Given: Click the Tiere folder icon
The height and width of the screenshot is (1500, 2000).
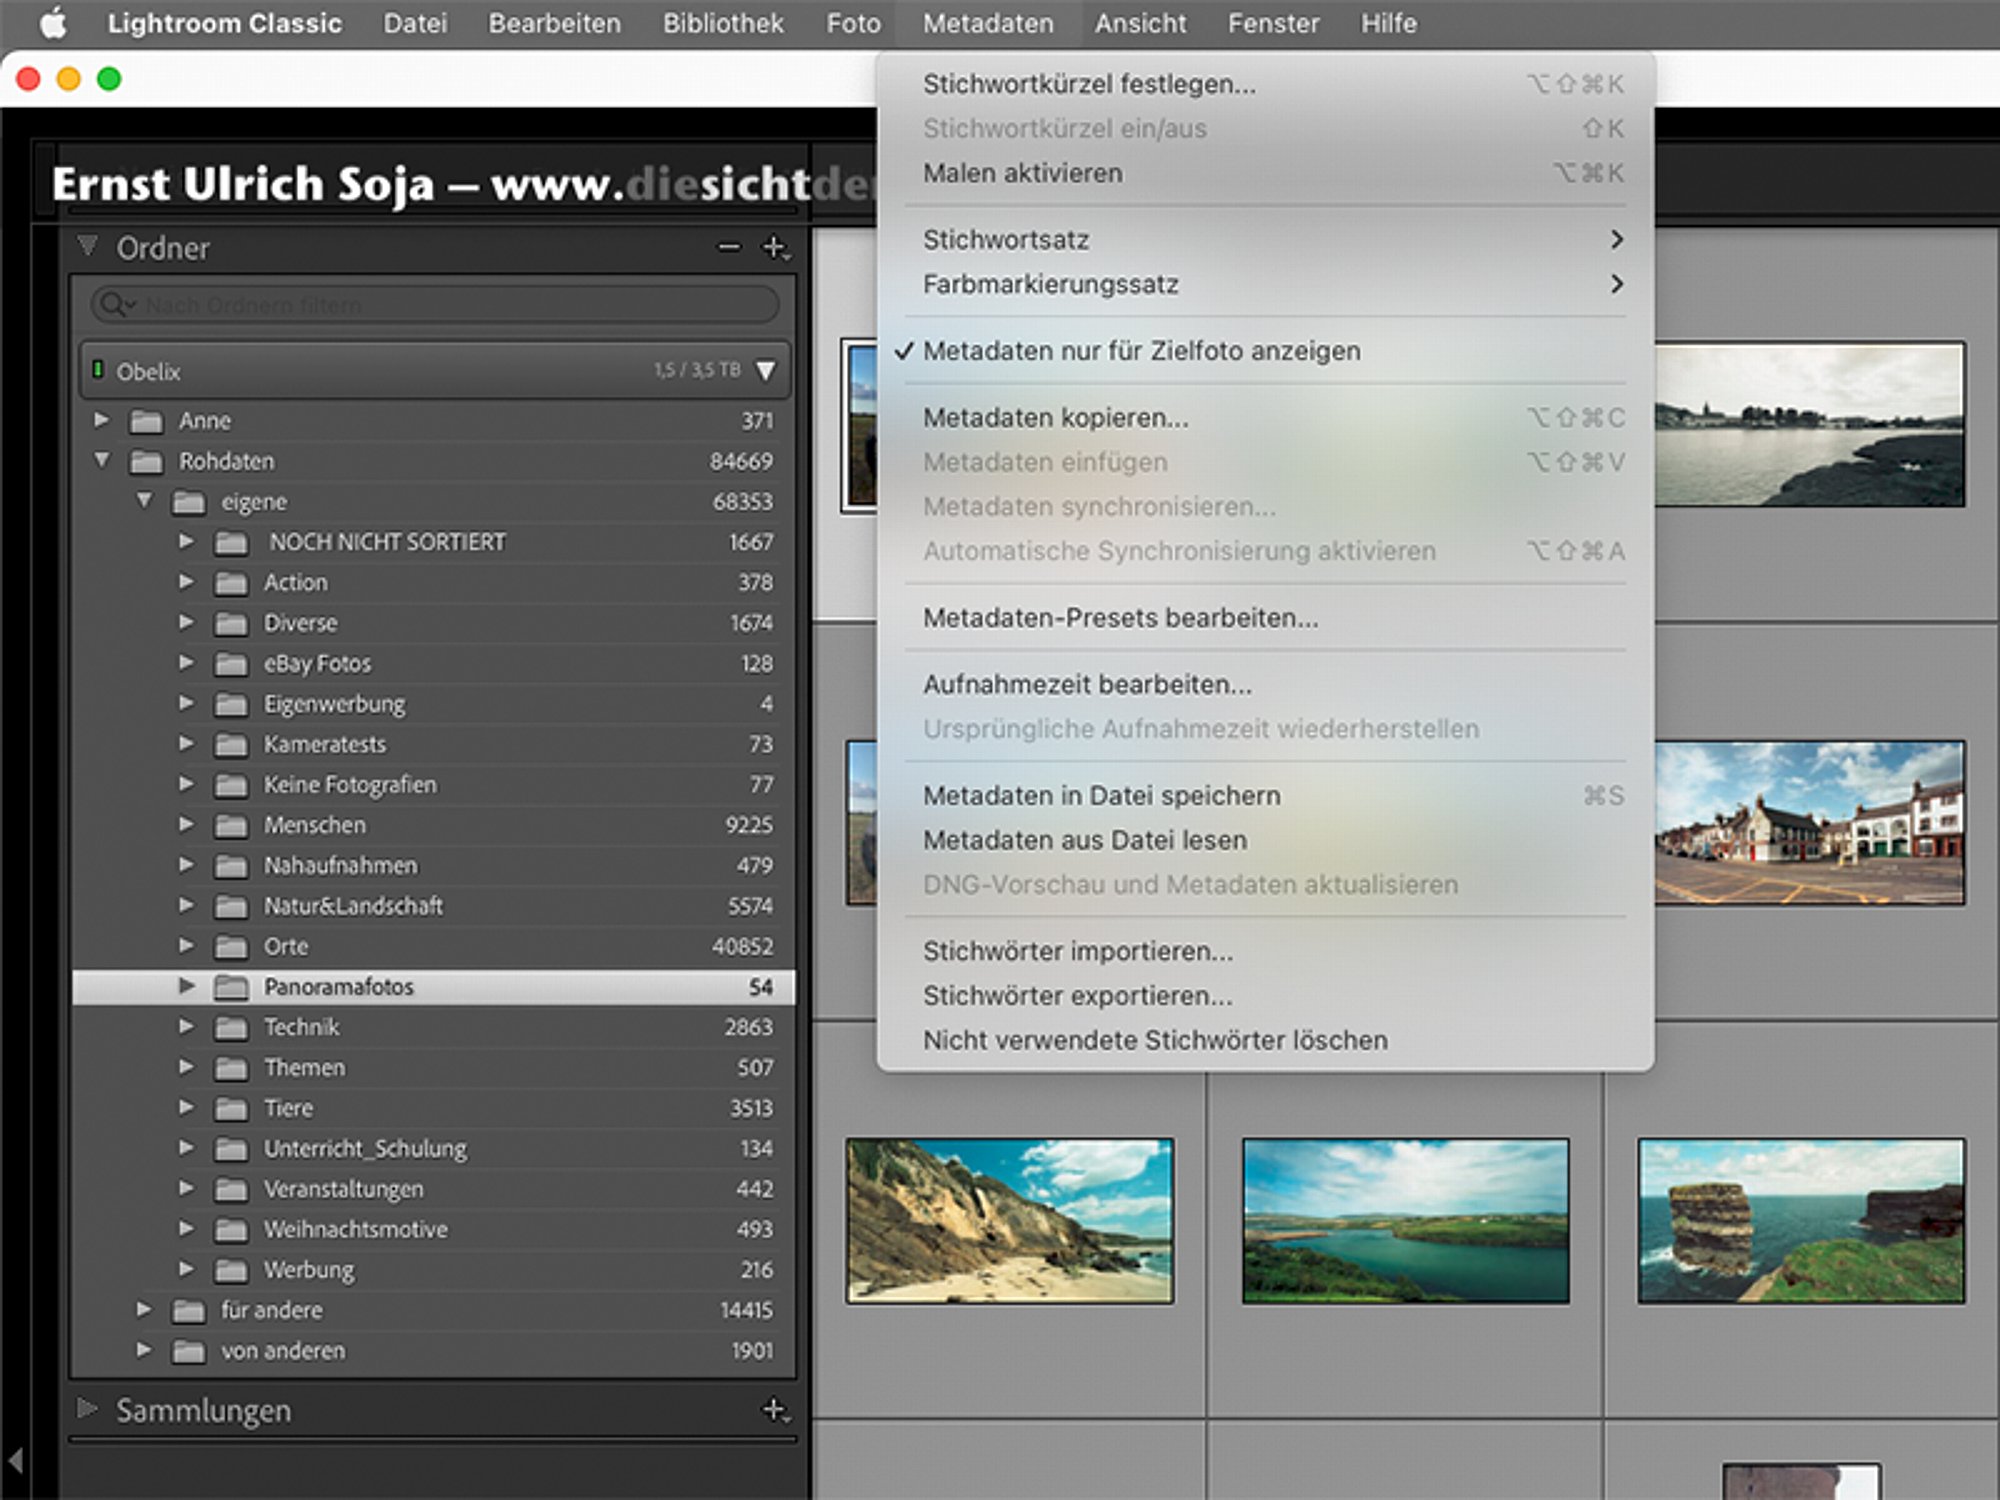Looking at the screenshot, I should 231,1108.
